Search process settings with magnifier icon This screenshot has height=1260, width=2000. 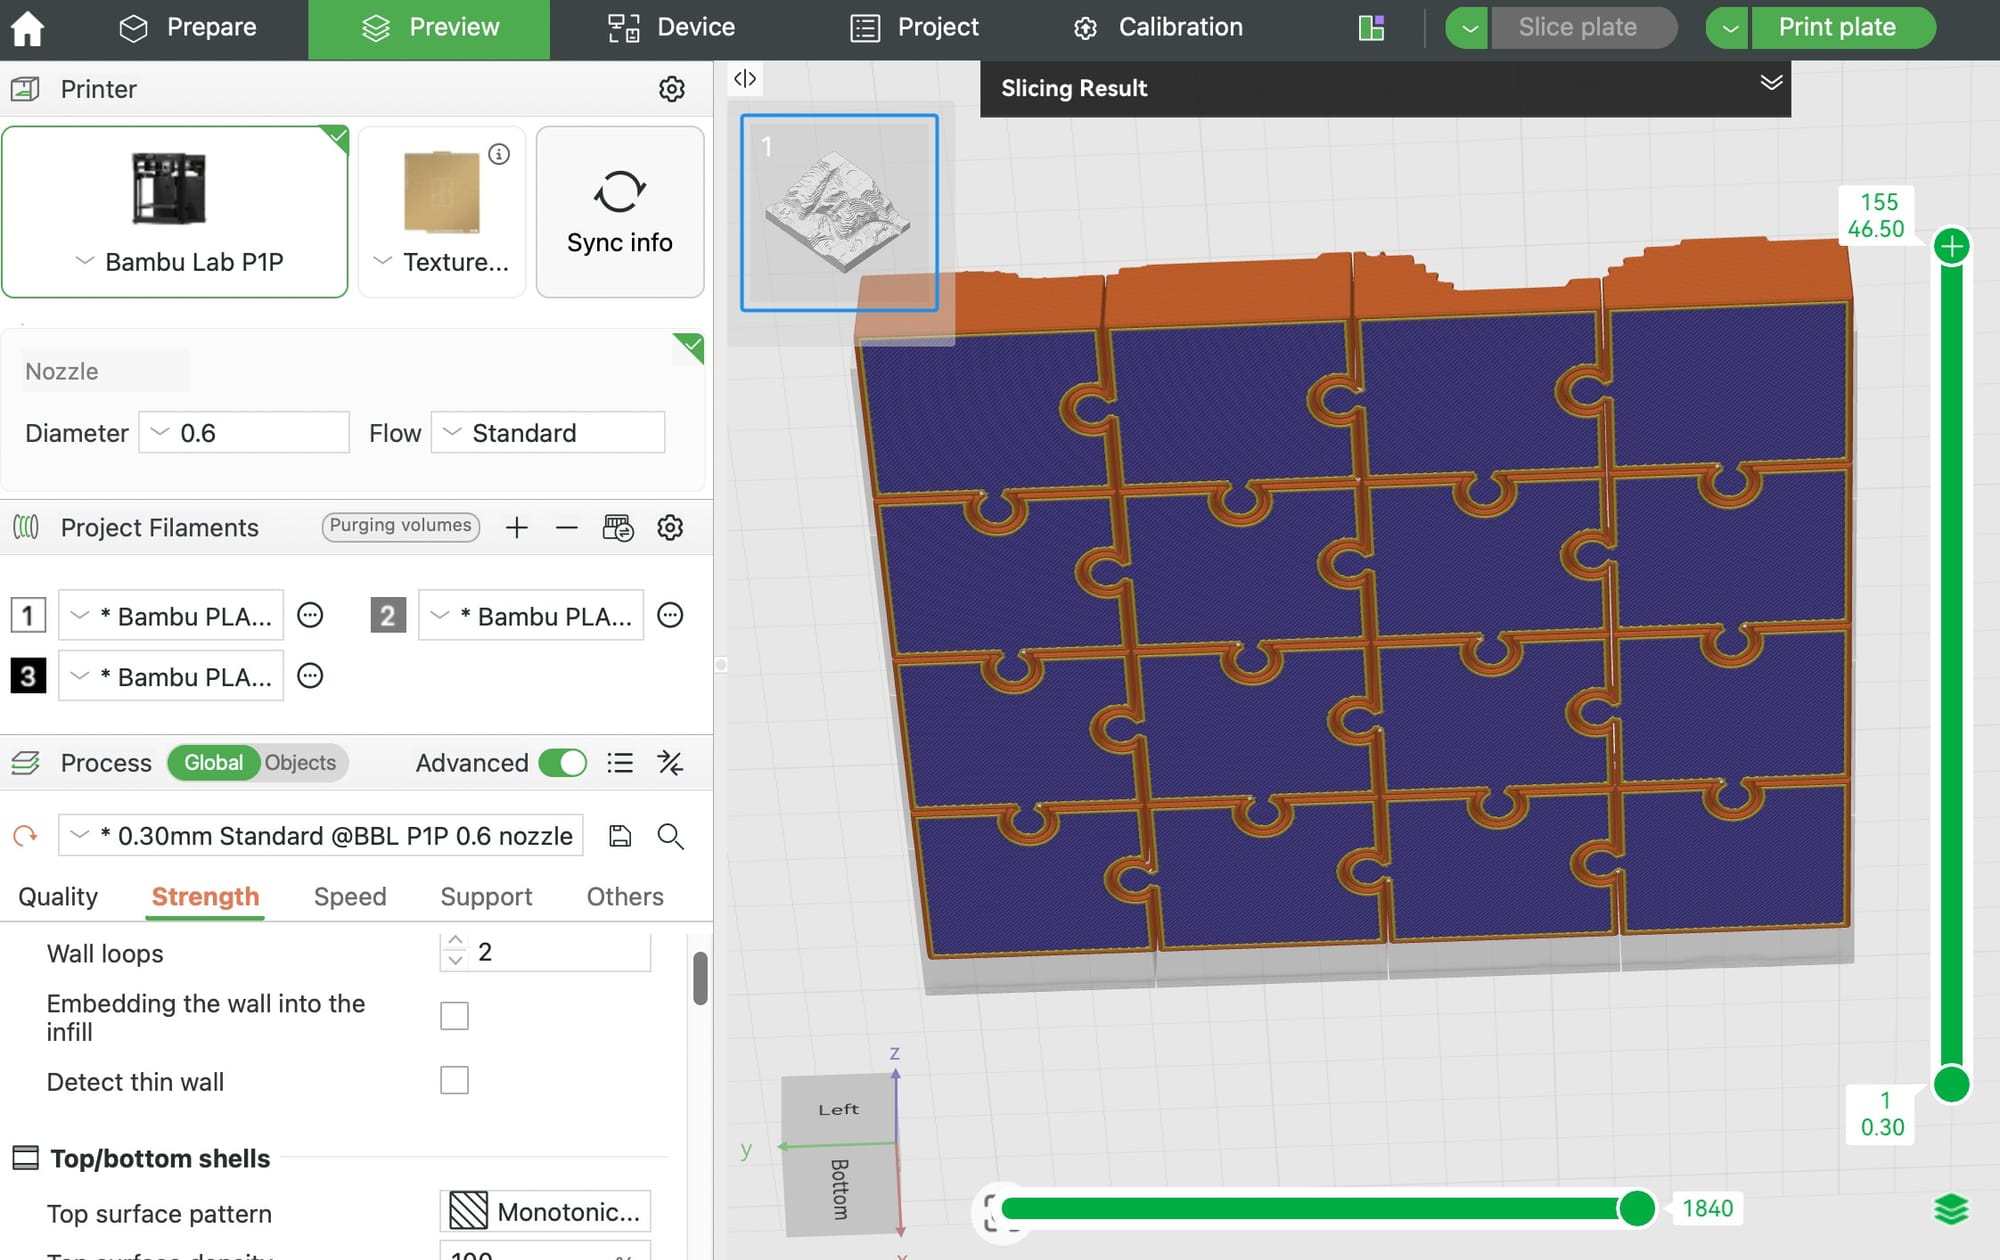point(670,836)
